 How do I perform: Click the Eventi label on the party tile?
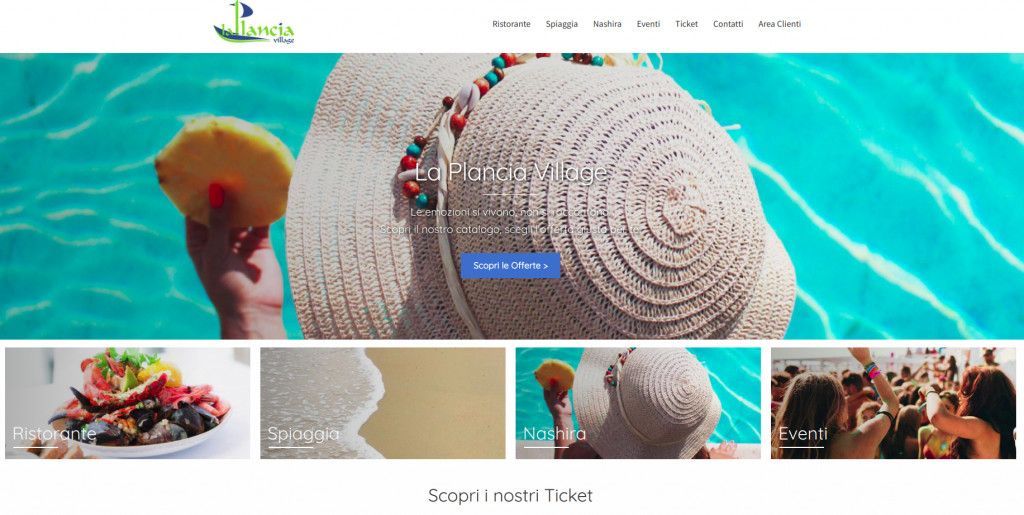(803, 433)
